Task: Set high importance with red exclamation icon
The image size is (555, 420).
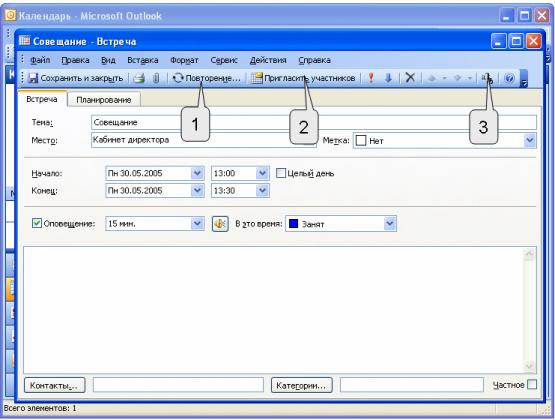Action: pos(371,77)
